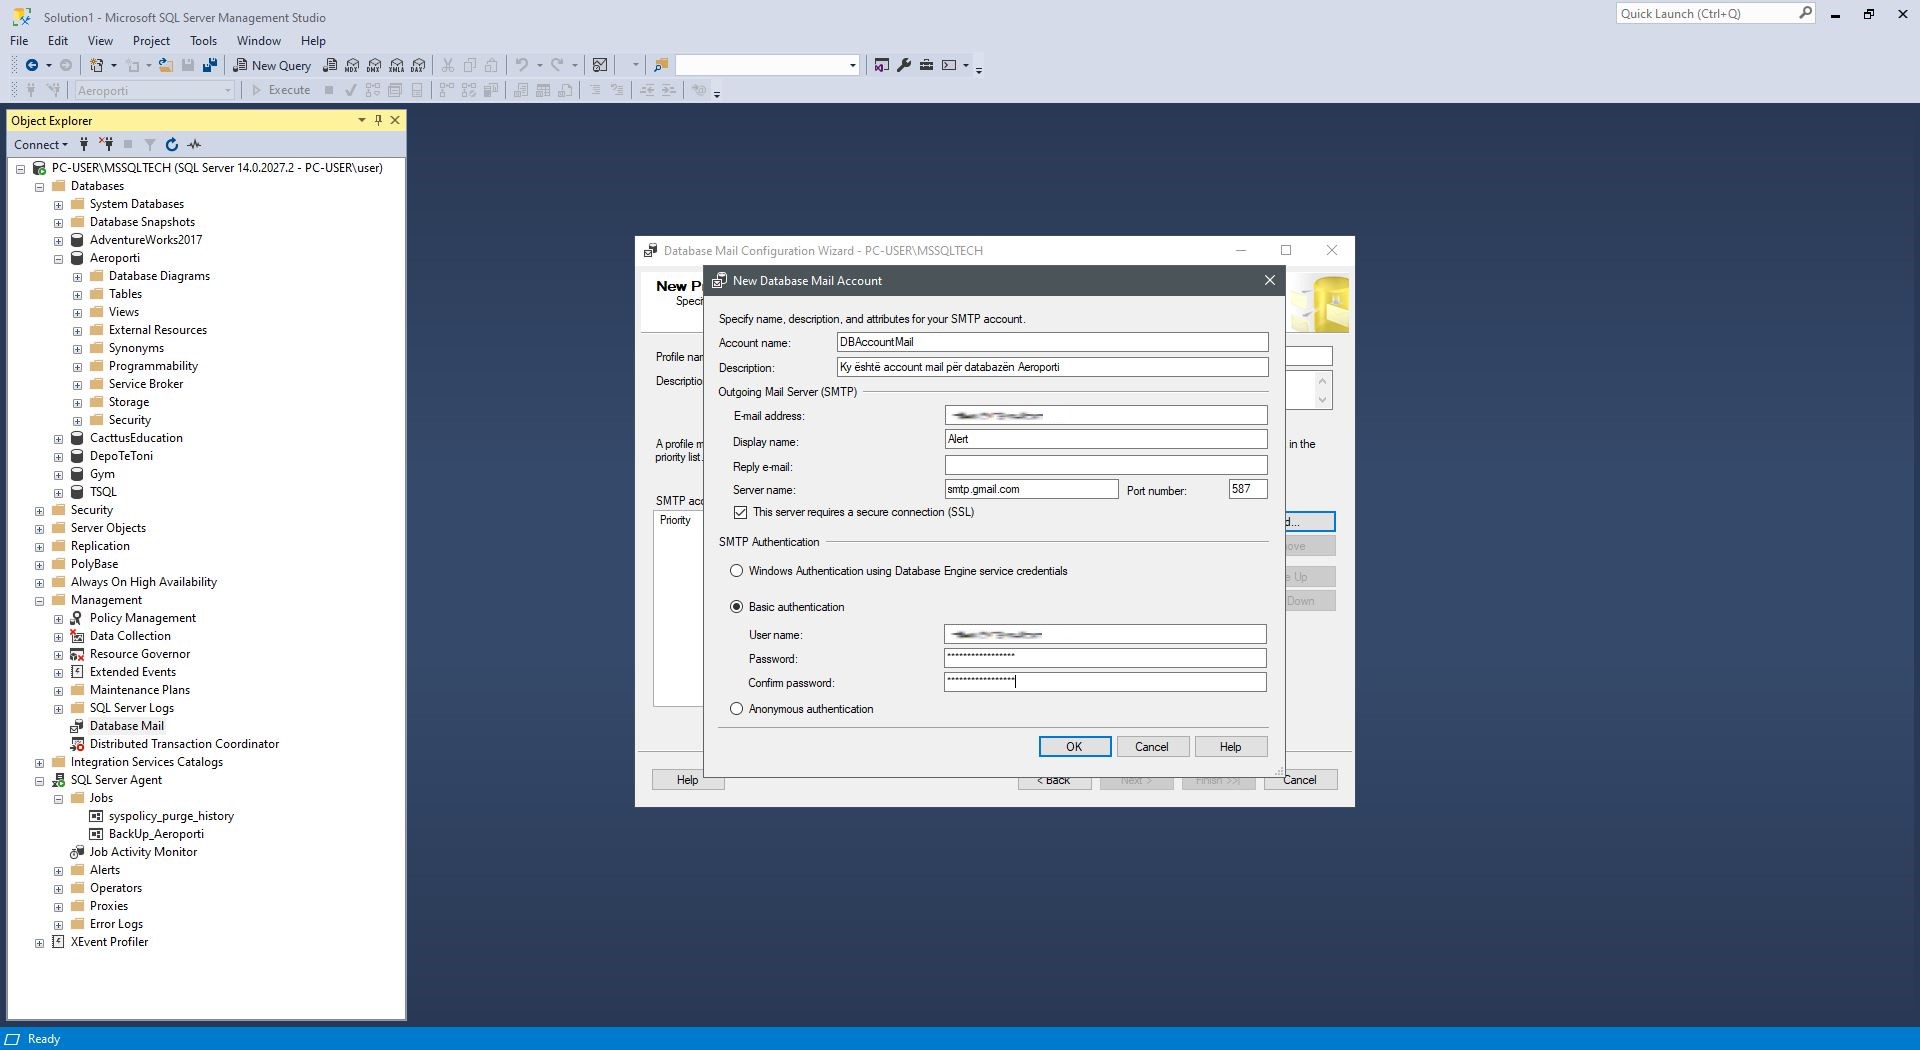Click the Toolbox icon in the toolbar
This screenshot has width=1920, height=1050.
pos(926,65)
